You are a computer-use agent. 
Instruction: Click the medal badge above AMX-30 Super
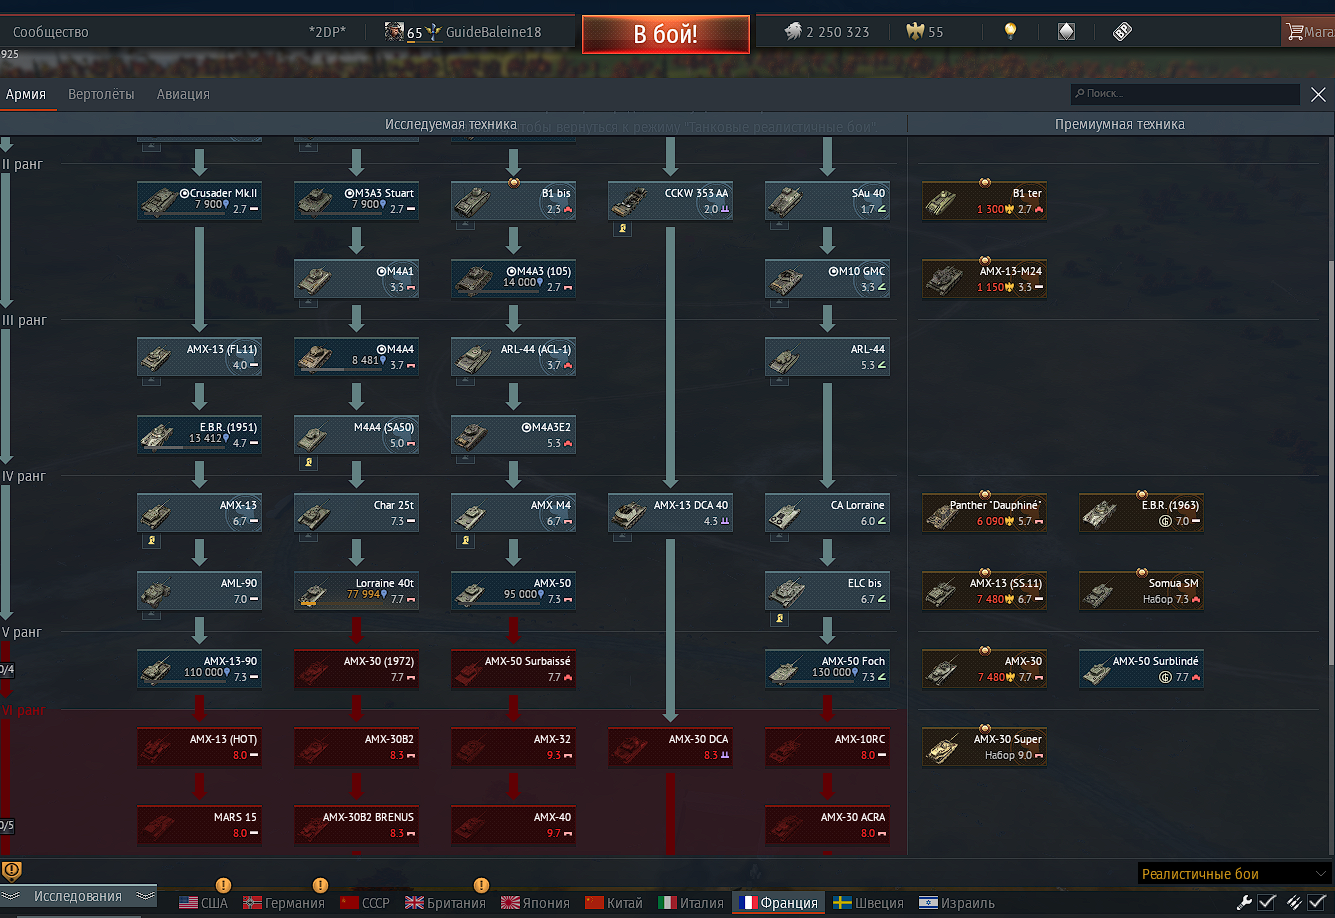(984, 728)
